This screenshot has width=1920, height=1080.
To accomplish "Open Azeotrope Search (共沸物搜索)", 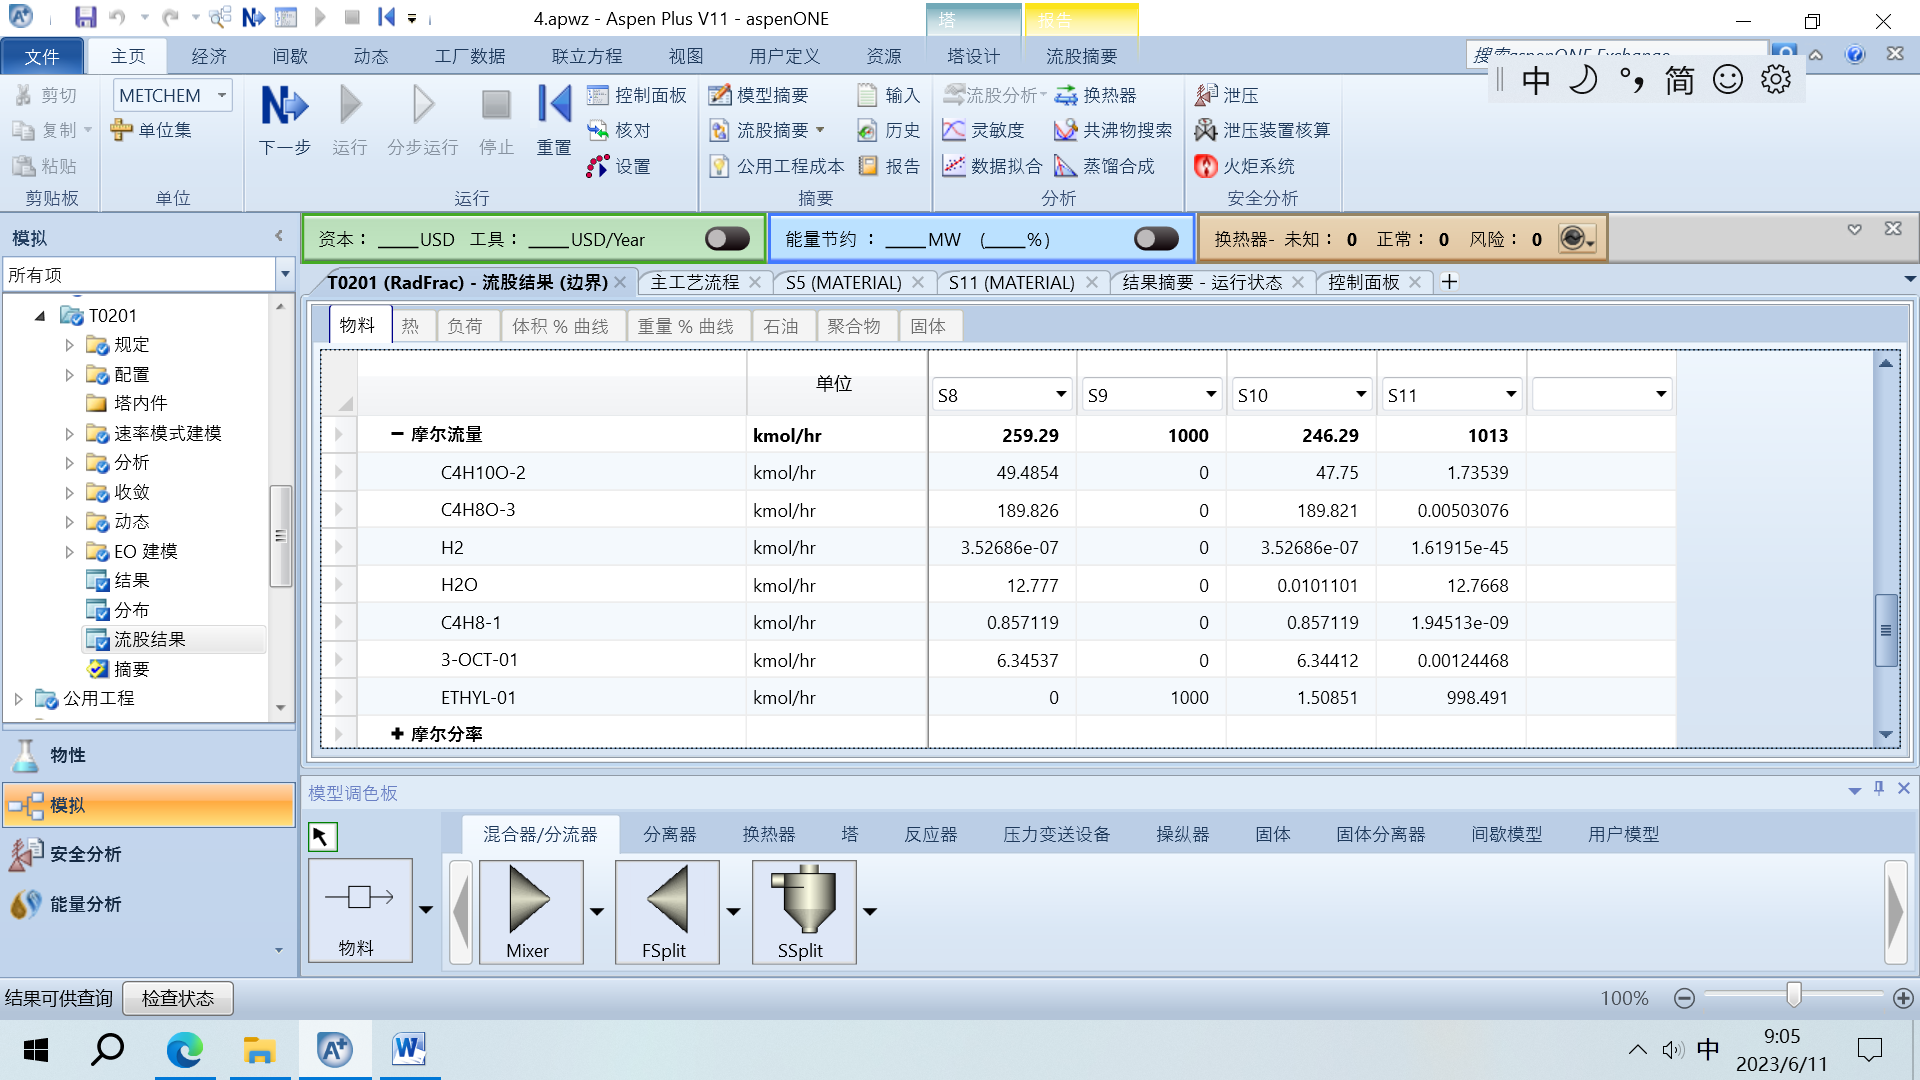I will pyautogui.click(x=1113, y=130).
